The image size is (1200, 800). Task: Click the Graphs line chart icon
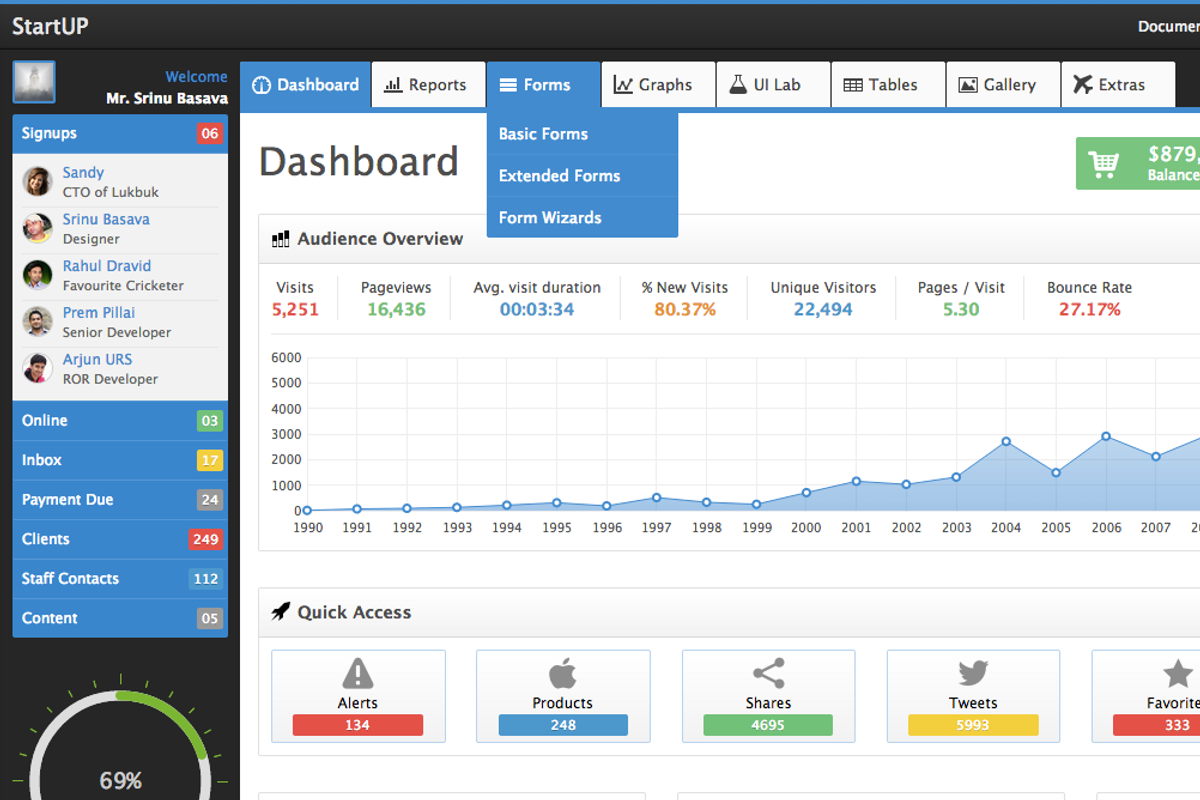point(623,85)
